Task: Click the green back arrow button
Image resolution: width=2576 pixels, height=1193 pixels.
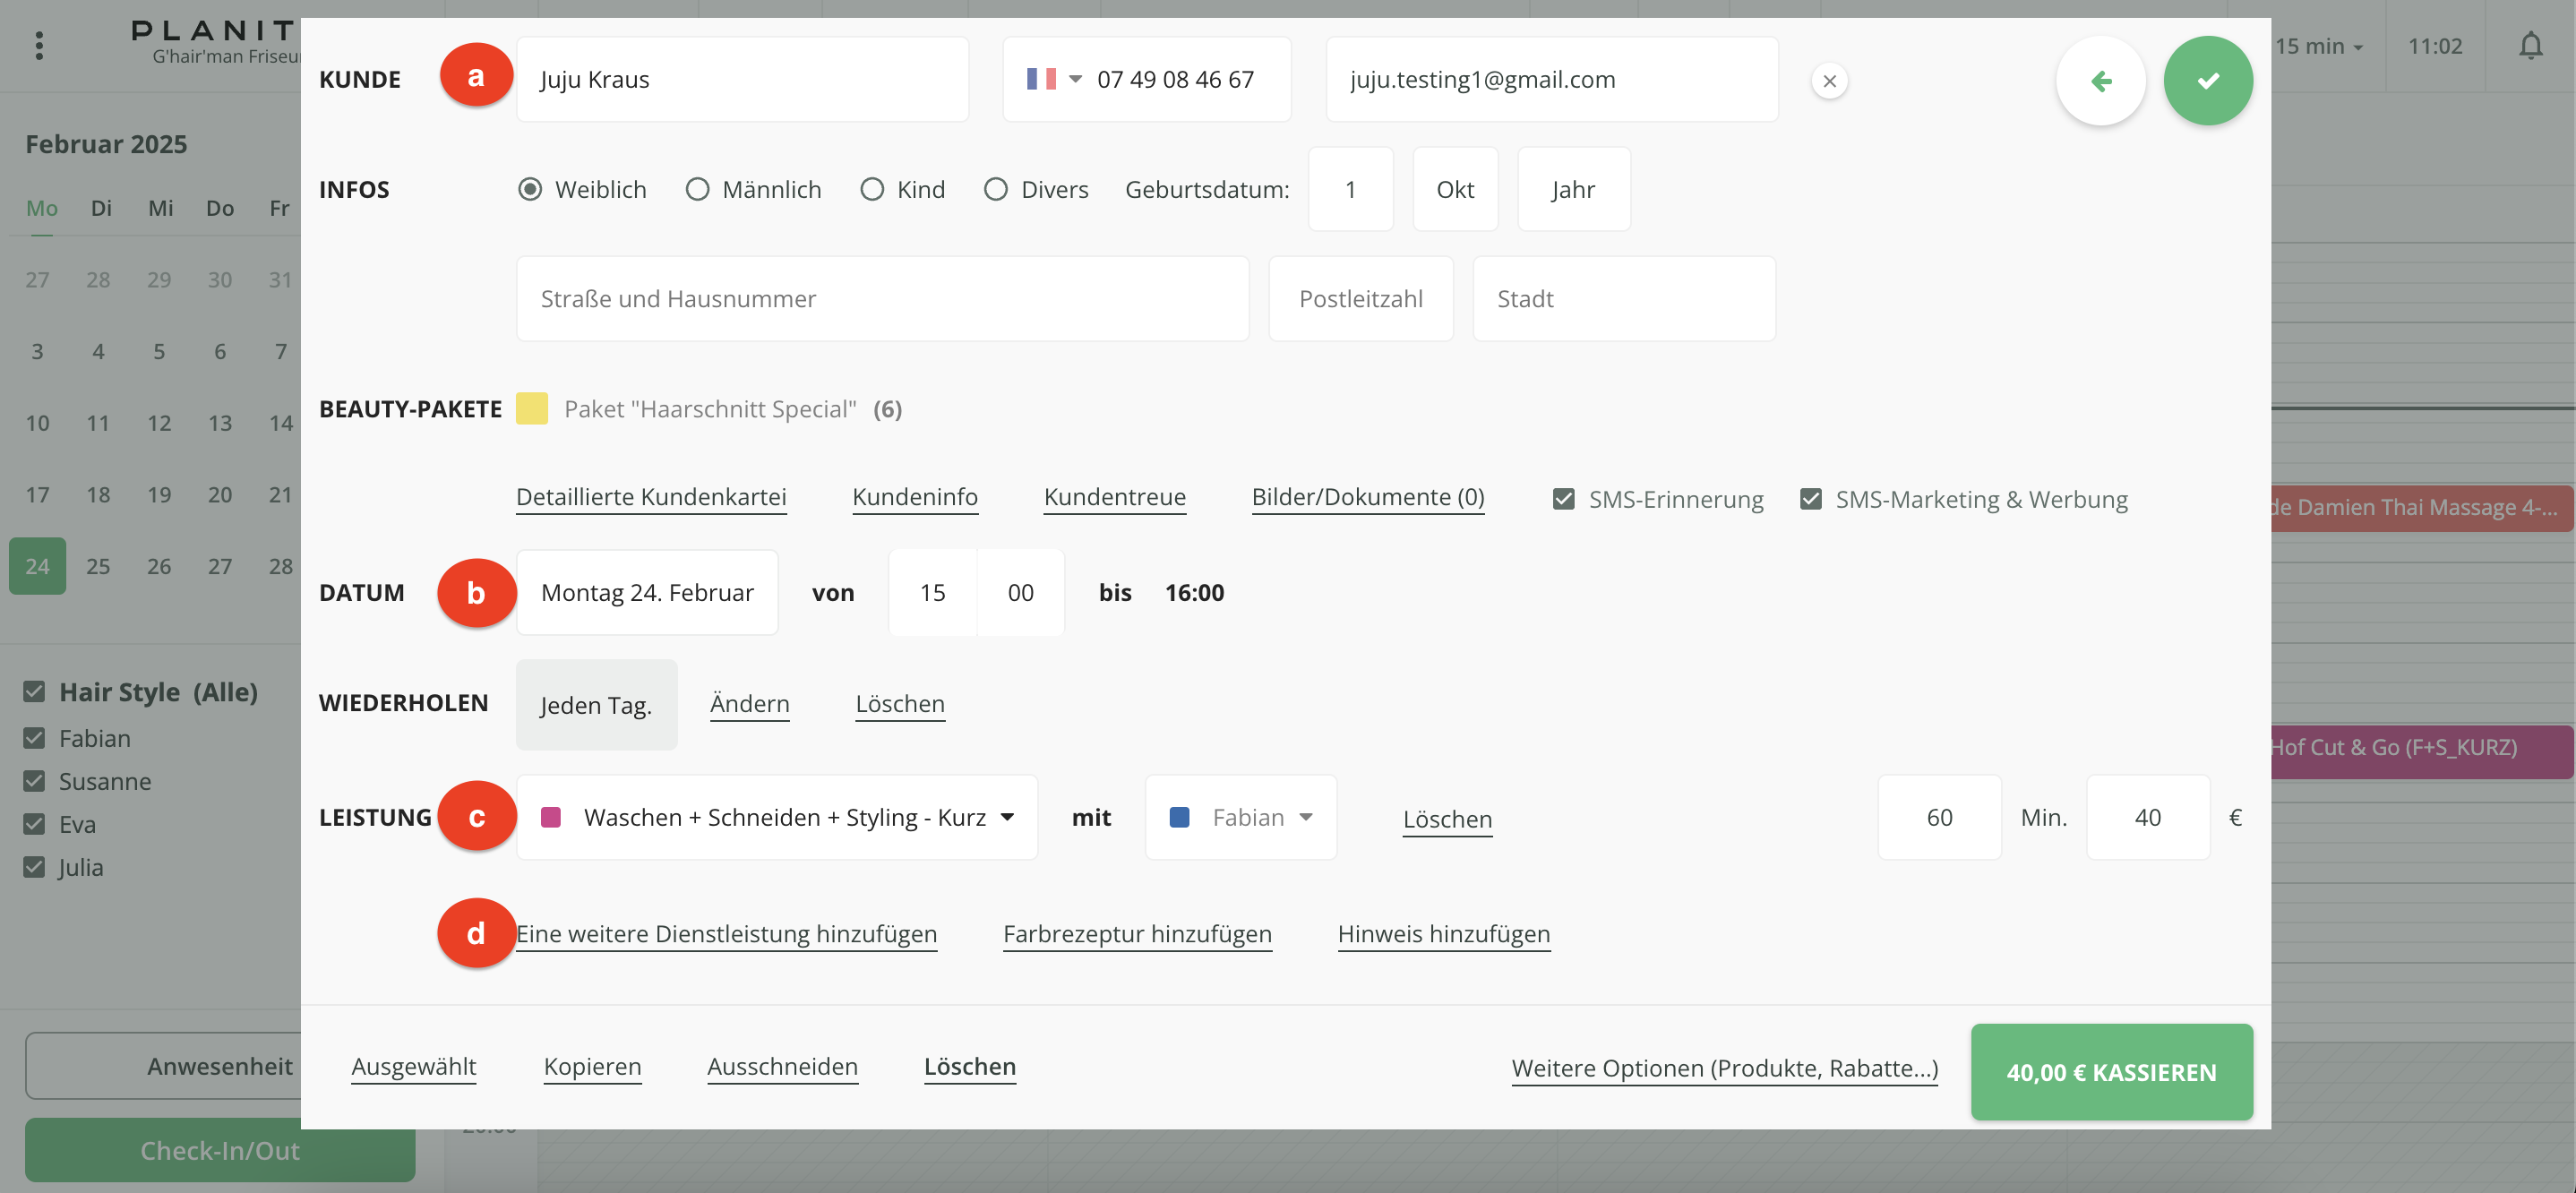Action: coord(2100,81)
